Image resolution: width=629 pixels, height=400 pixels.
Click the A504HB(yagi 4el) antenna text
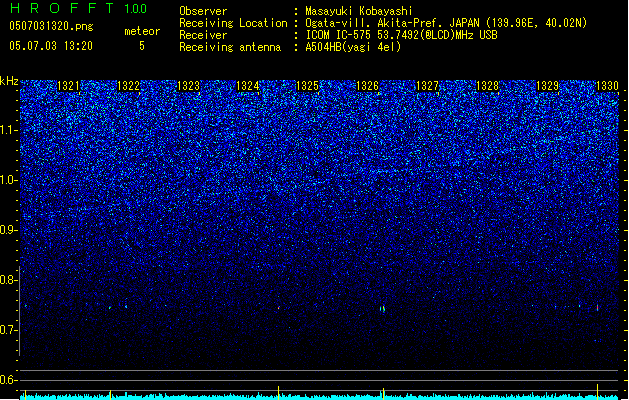pos(353,47)
